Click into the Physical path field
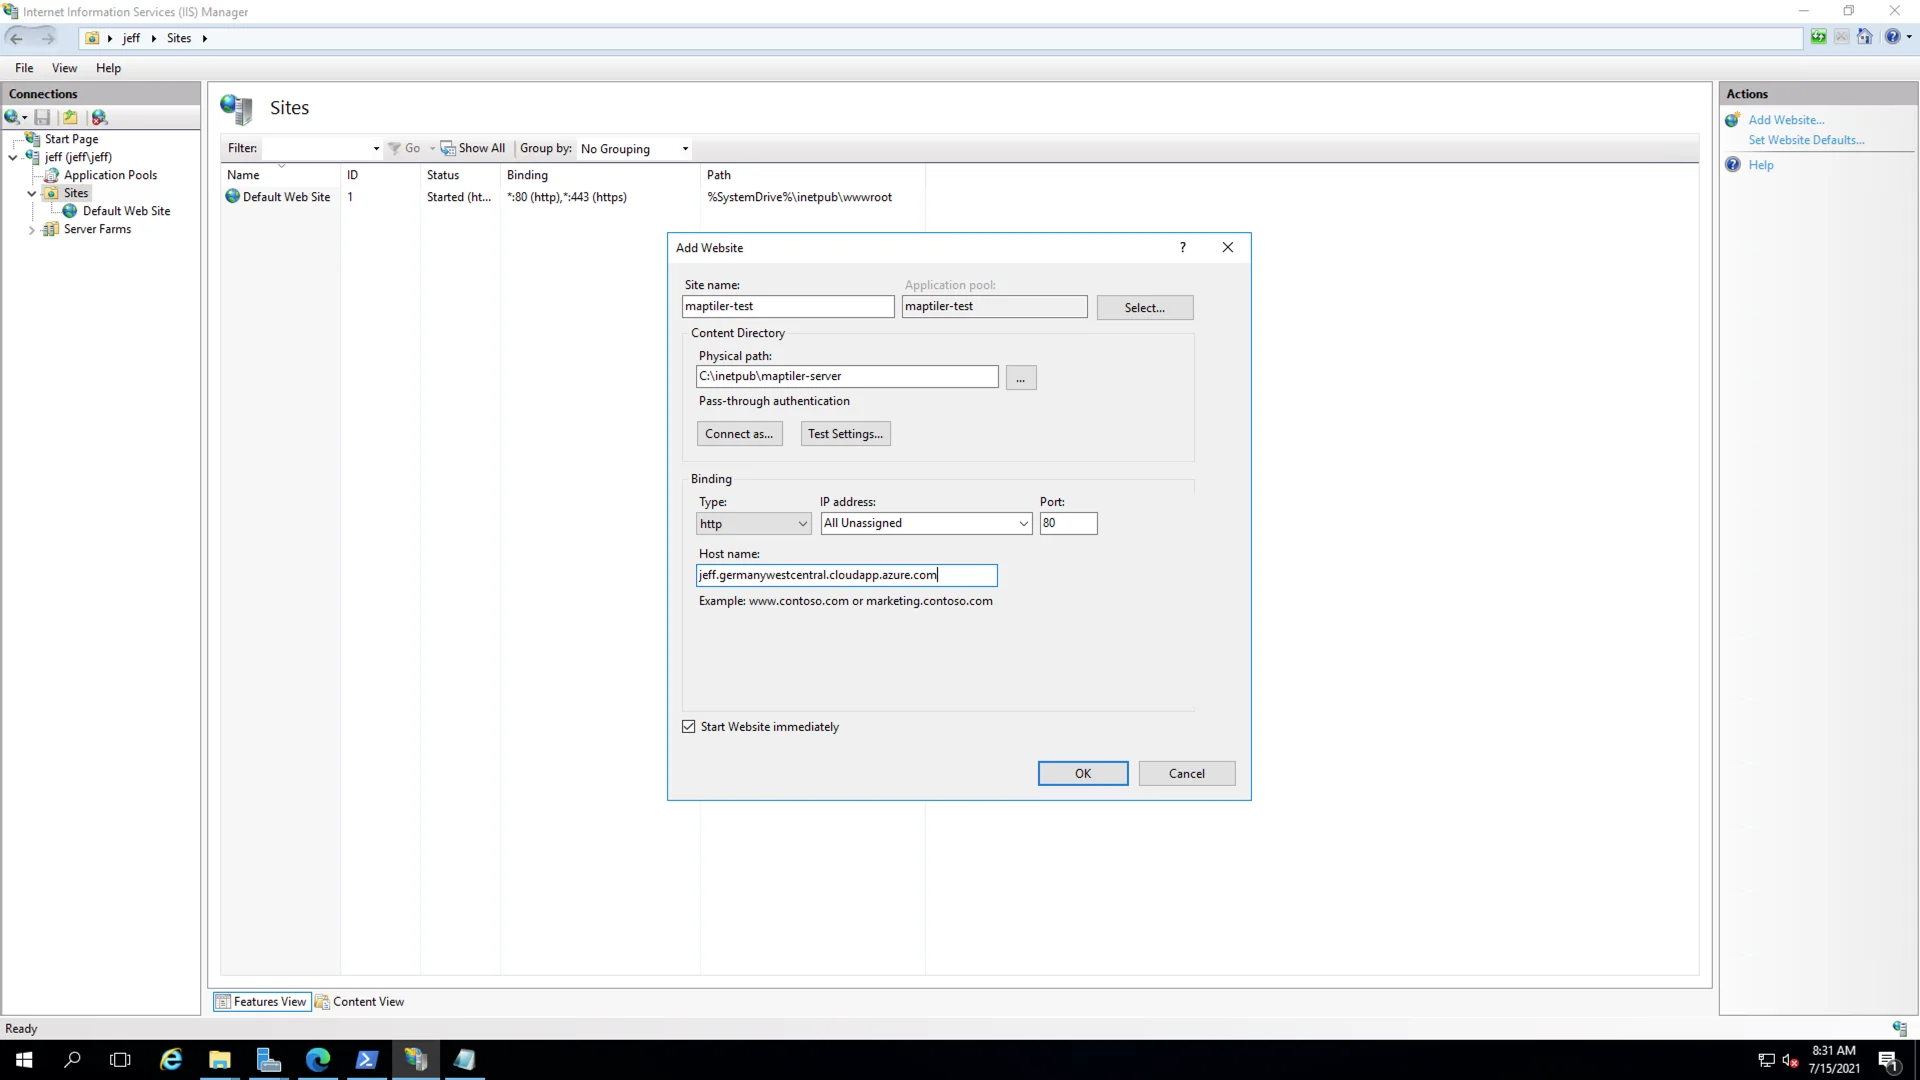1920x1080 pixels. pyautogui.click(x=847, y=376)
